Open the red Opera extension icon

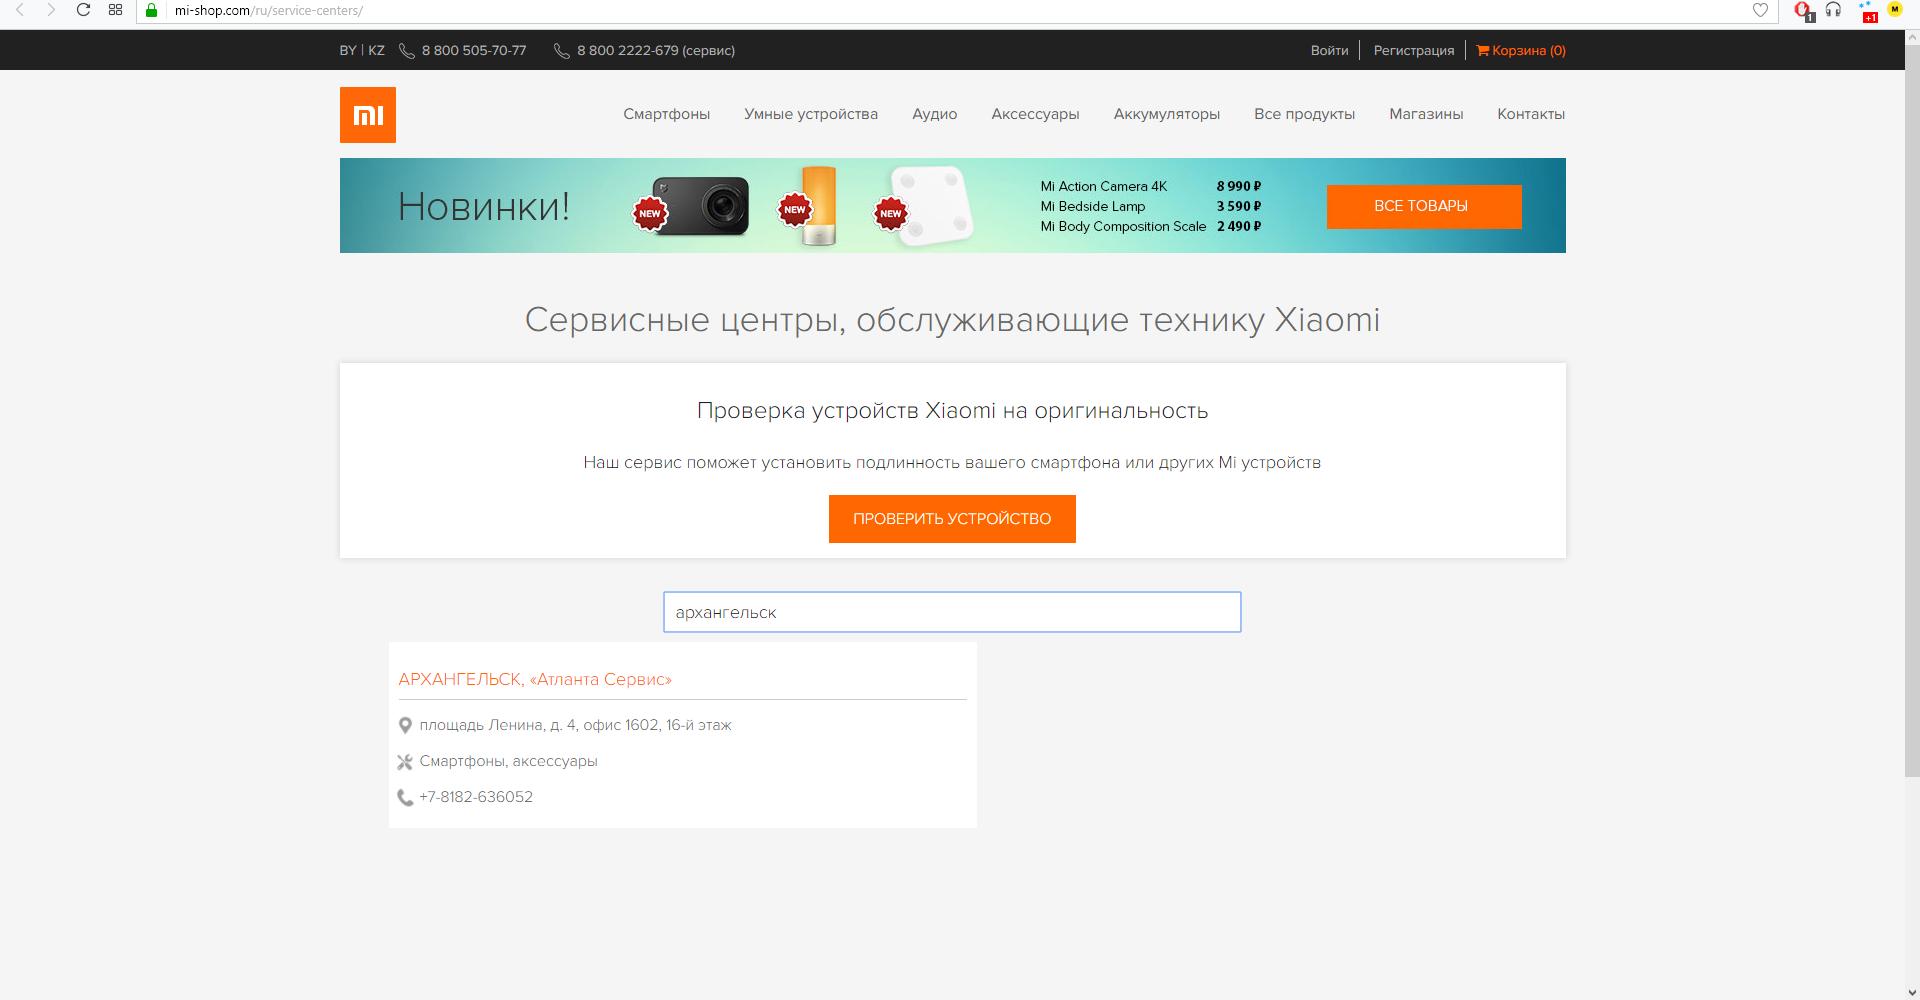click(x=1804, y=11)
